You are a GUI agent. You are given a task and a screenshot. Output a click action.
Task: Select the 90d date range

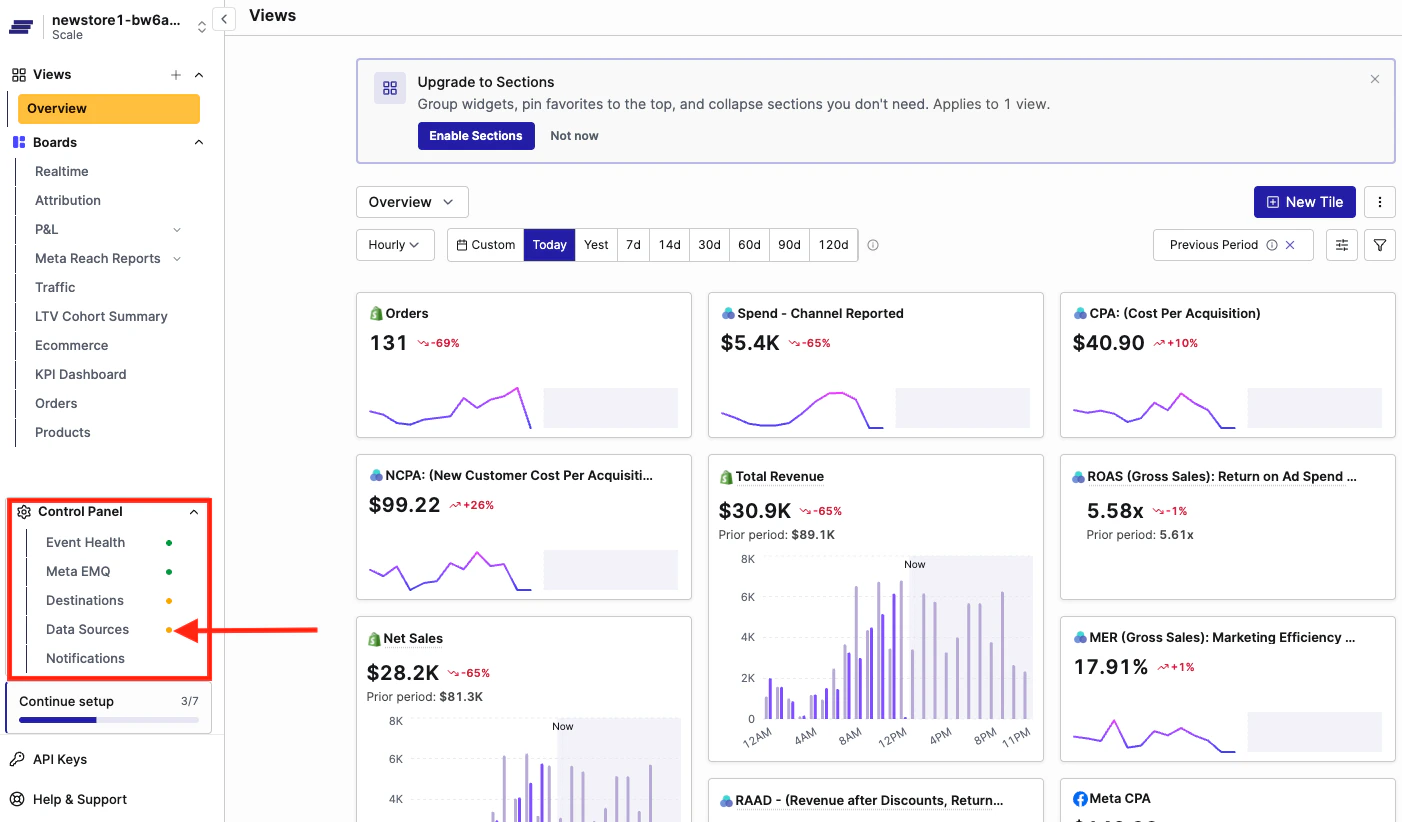pyautogui.click(x=790, y=245)
